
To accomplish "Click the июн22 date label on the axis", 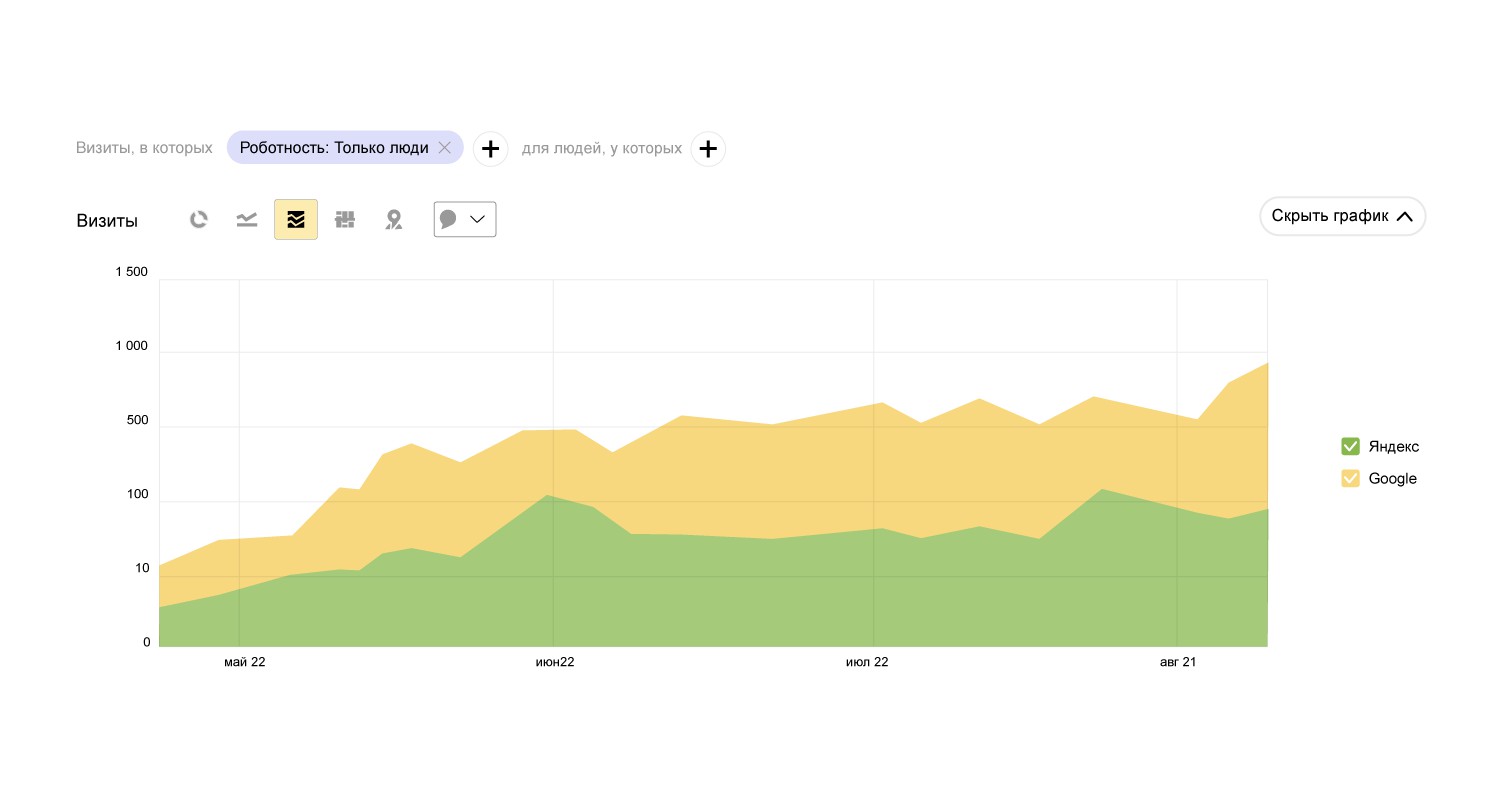I will [x=555, y=663].
